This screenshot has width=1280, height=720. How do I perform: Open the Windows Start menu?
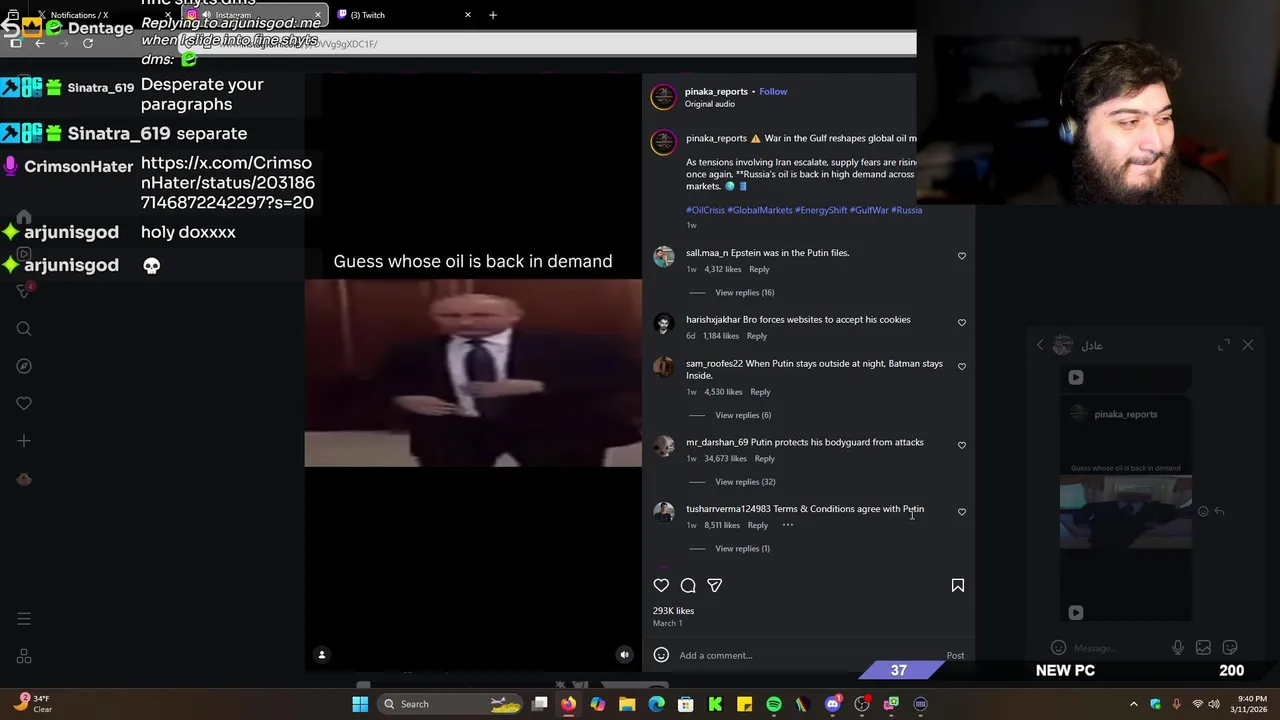[360, 704]
